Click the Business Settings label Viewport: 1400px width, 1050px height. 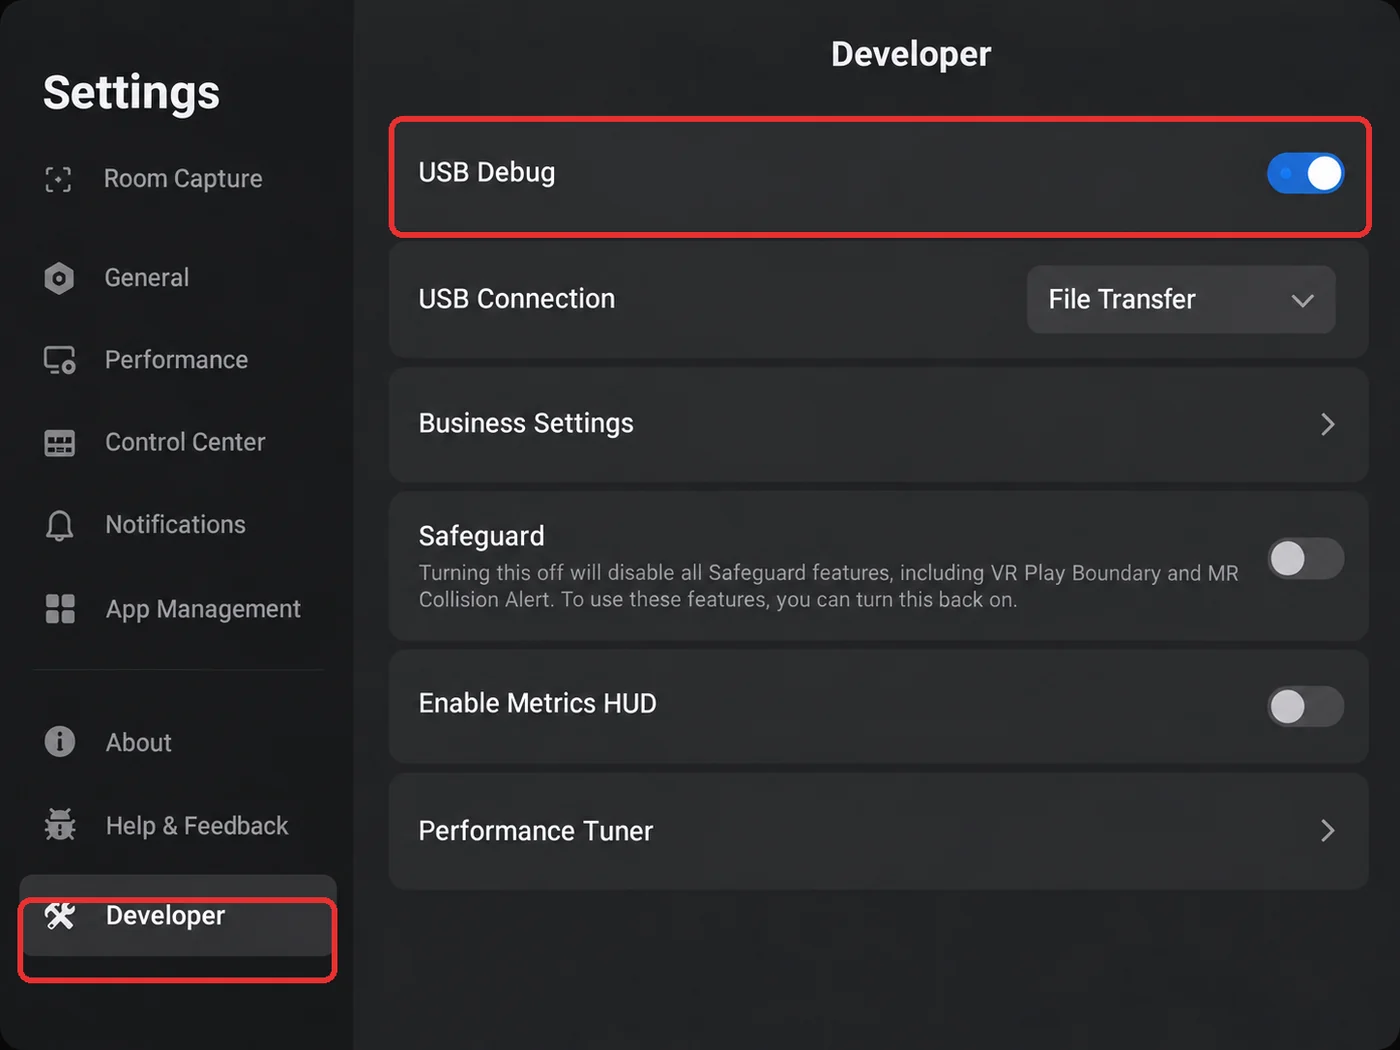click(x=526, y=424)
